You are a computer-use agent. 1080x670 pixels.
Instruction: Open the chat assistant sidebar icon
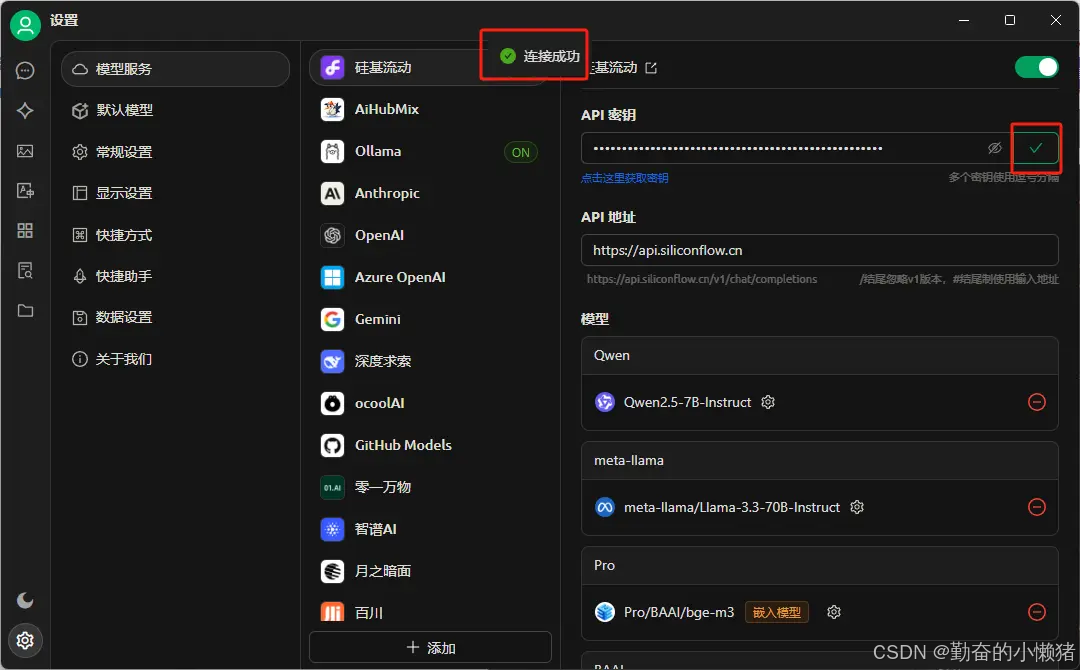click(x=25, y=71)
